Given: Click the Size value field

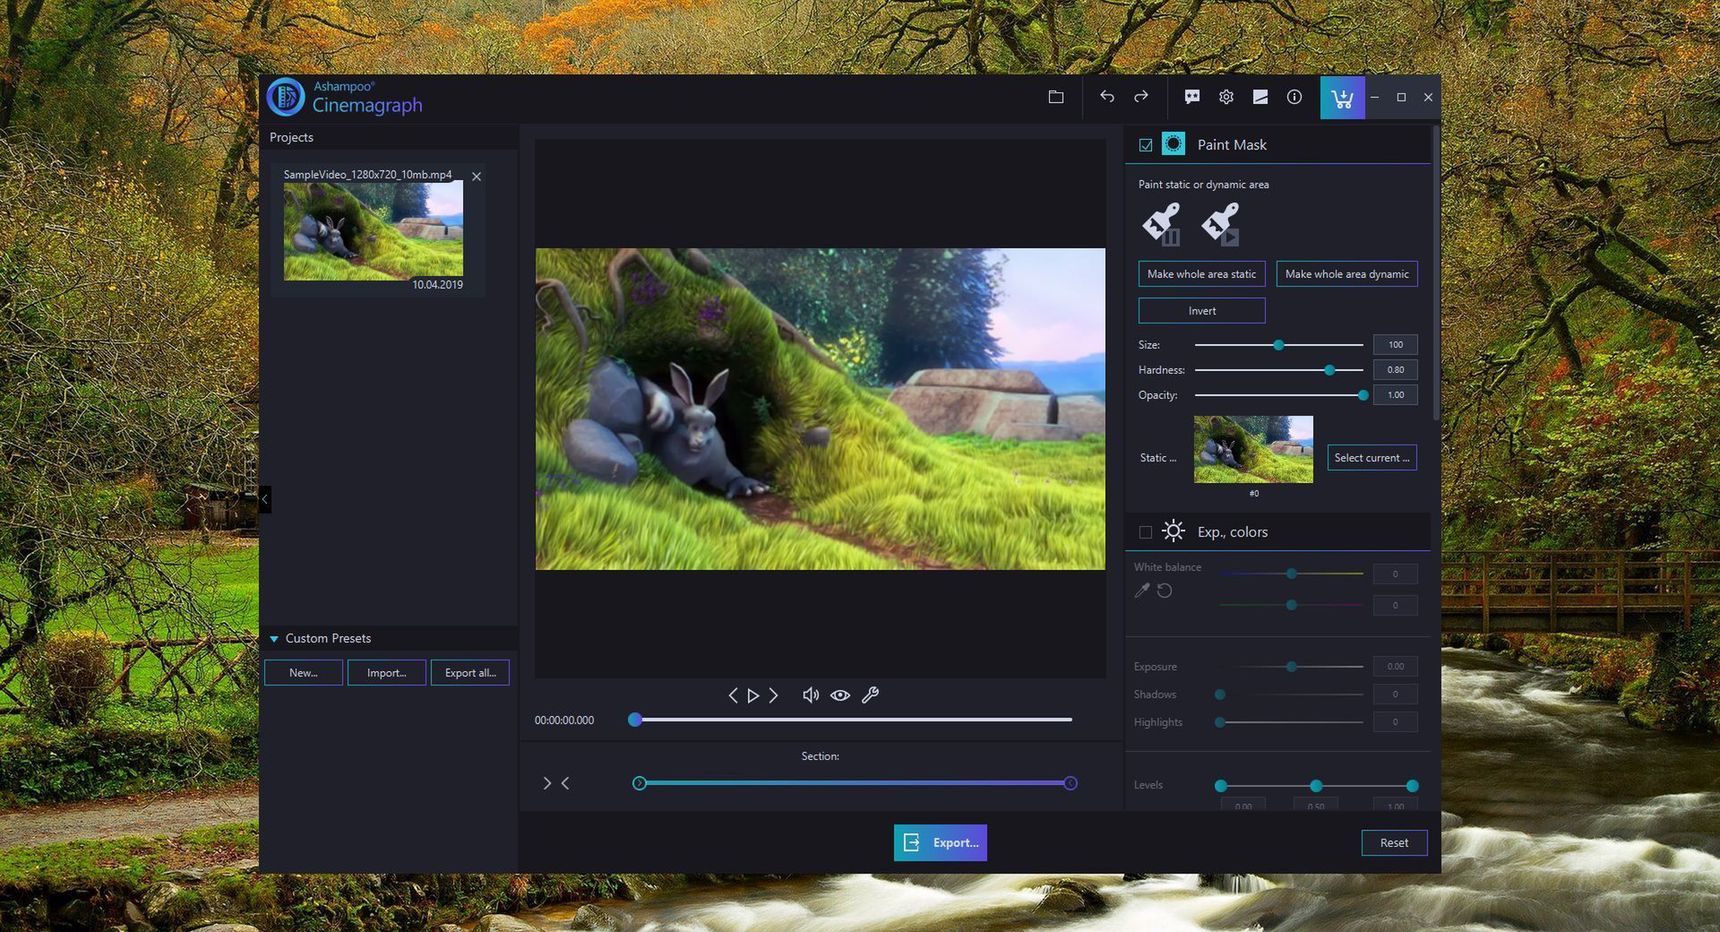Looking at the screenshot, I should [x=1395, y=345].
